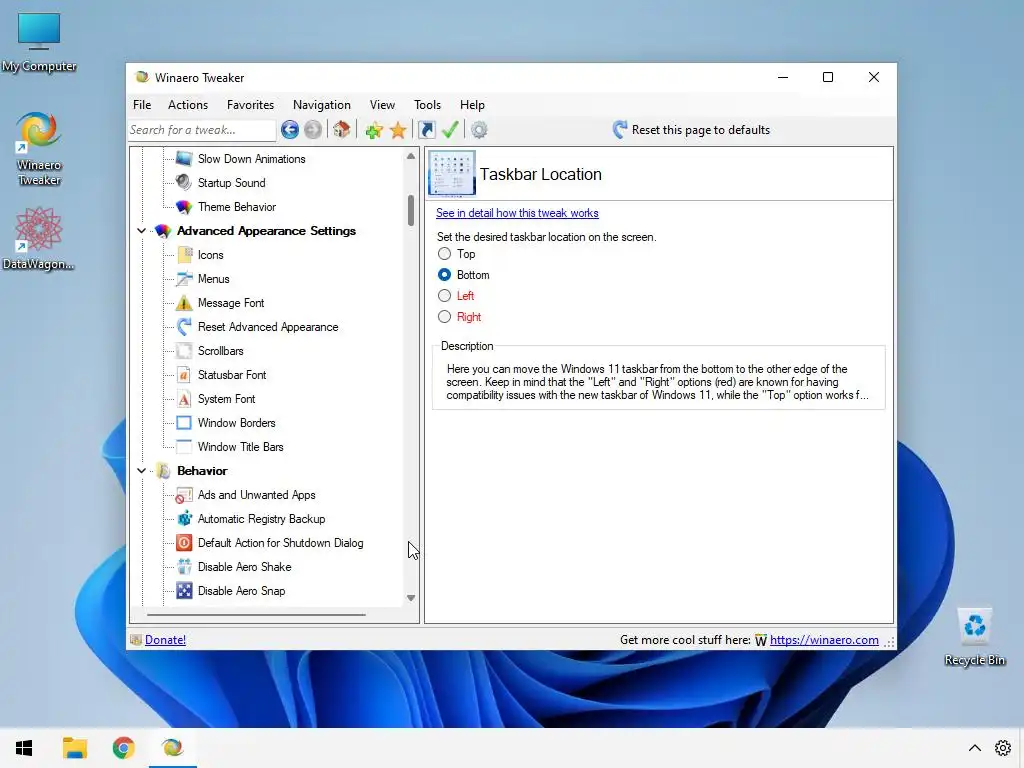Click the Message Font warning icon
The height and width of the screenshot is (768, 1024).
tap(184, 303)
